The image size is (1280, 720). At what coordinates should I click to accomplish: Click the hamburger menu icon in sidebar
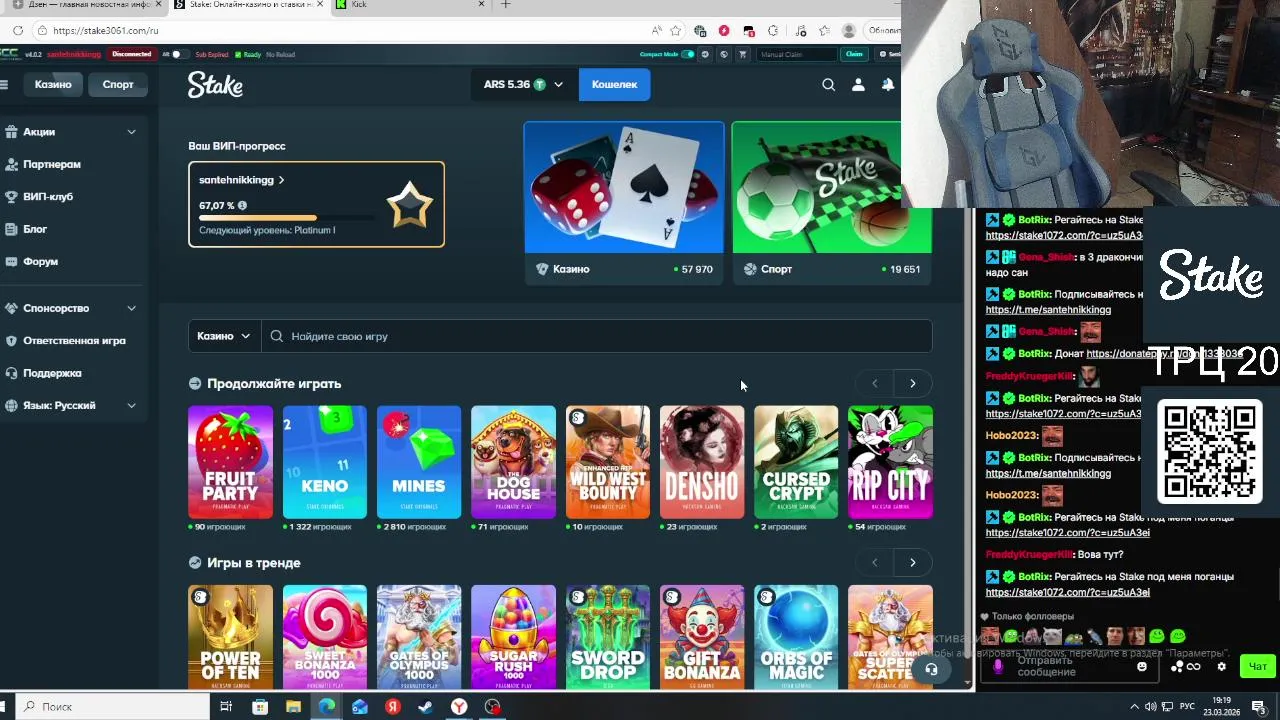tap(4, 85)
